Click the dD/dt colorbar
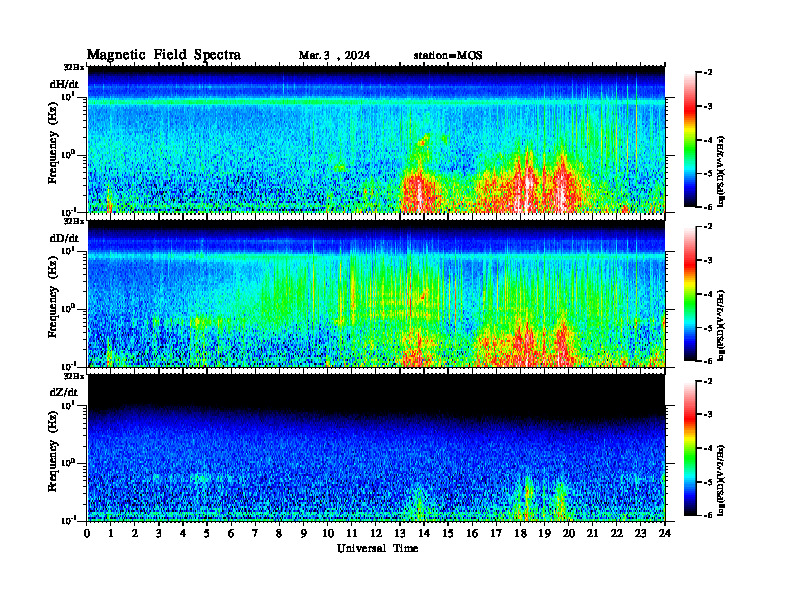The image size is (792, 612). [689, 294]
